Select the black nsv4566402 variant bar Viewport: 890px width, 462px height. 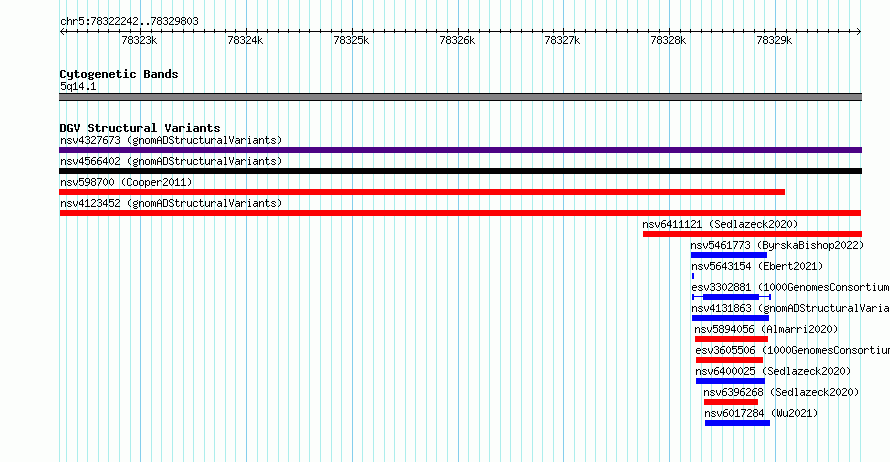tap(460, 171)
